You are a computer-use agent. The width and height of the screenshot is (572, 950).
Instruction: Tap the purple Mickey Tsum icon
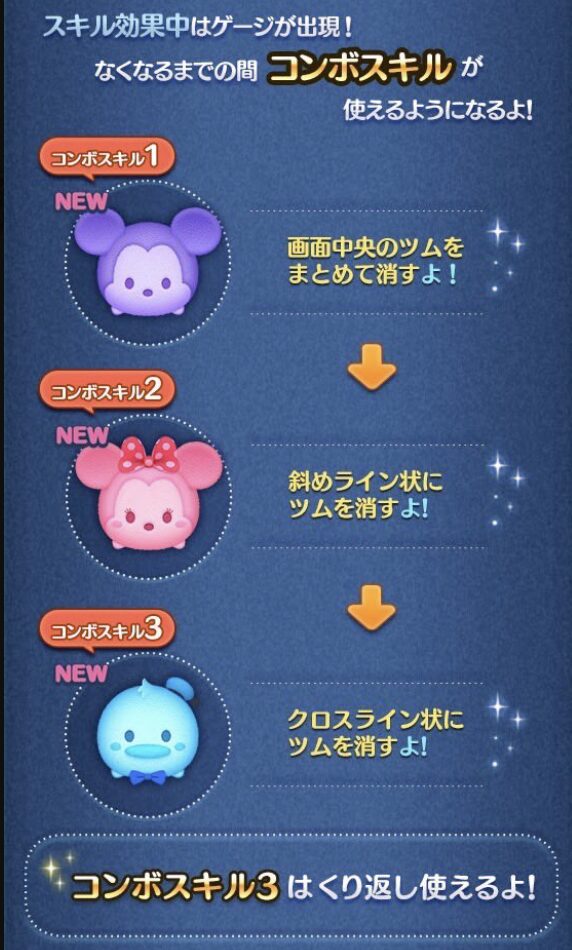(148, 261)
